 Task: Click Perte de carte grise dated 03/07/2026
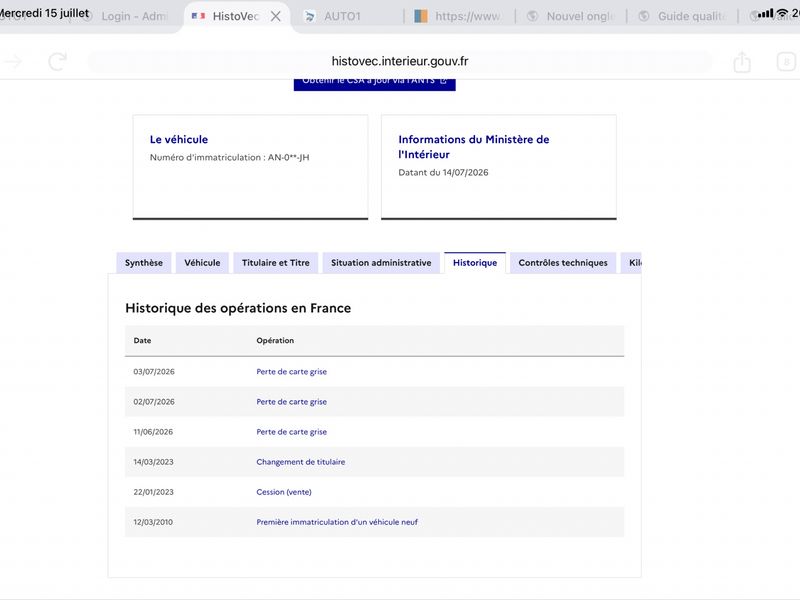(291, 371)
